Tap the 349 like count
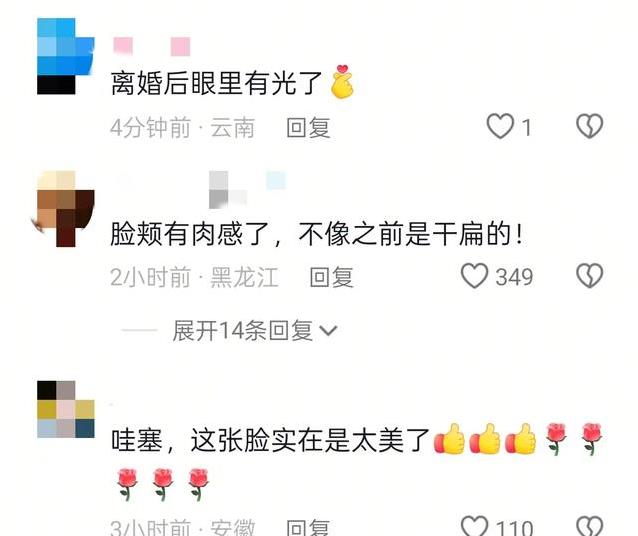Viewport: 638px width, 536px height. tap(514, 277)
